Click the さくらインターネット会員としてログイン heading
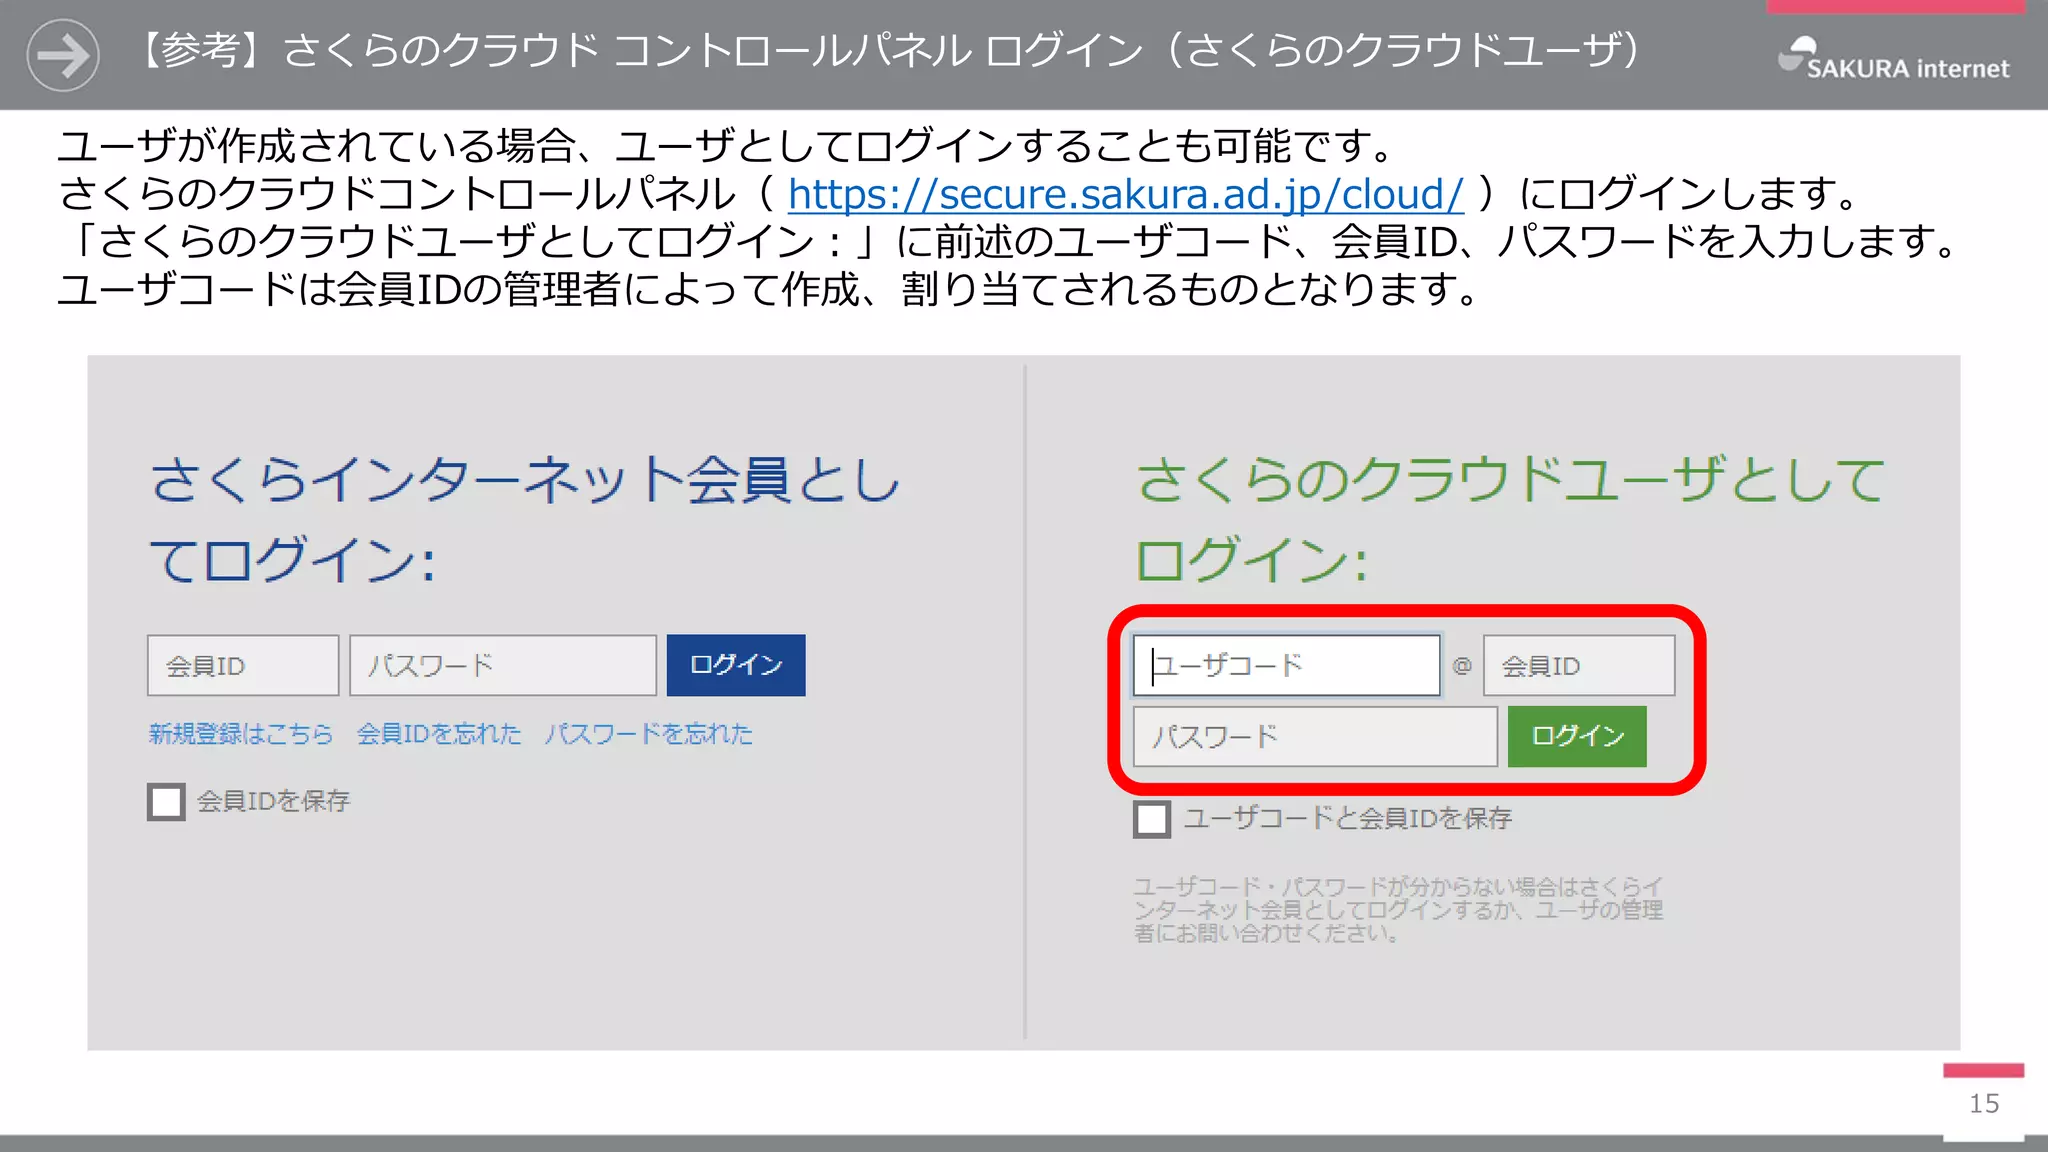The image size is (2048, 1152). 525,519
